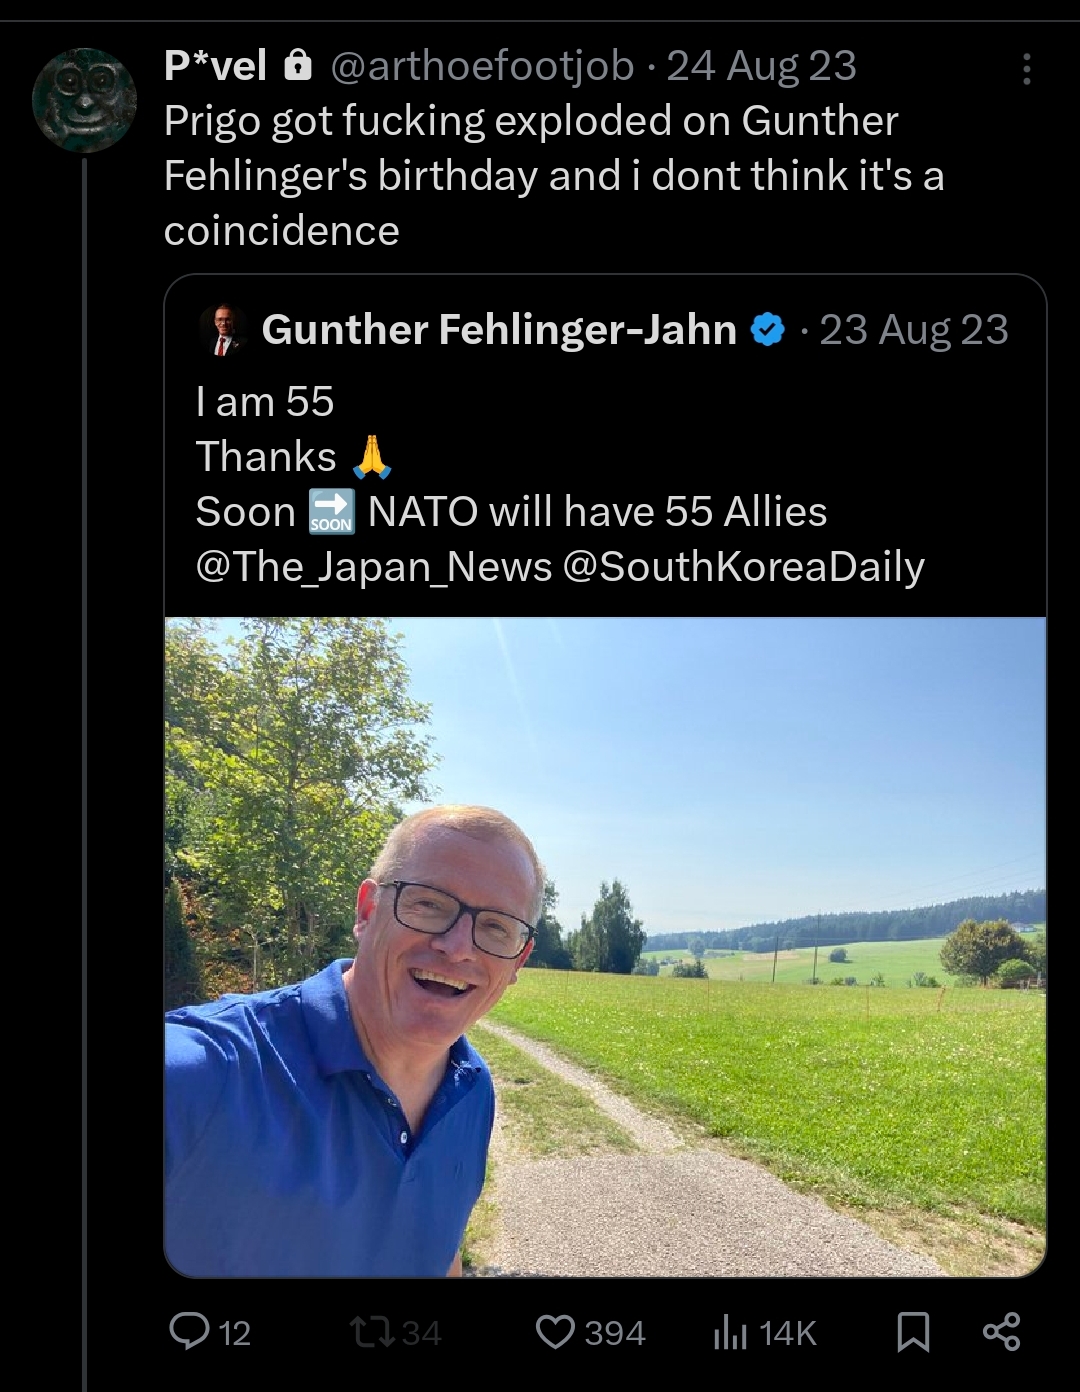Open the three-dot more options menu
Screen dimensions: 1080x1392
point(1025,69)
